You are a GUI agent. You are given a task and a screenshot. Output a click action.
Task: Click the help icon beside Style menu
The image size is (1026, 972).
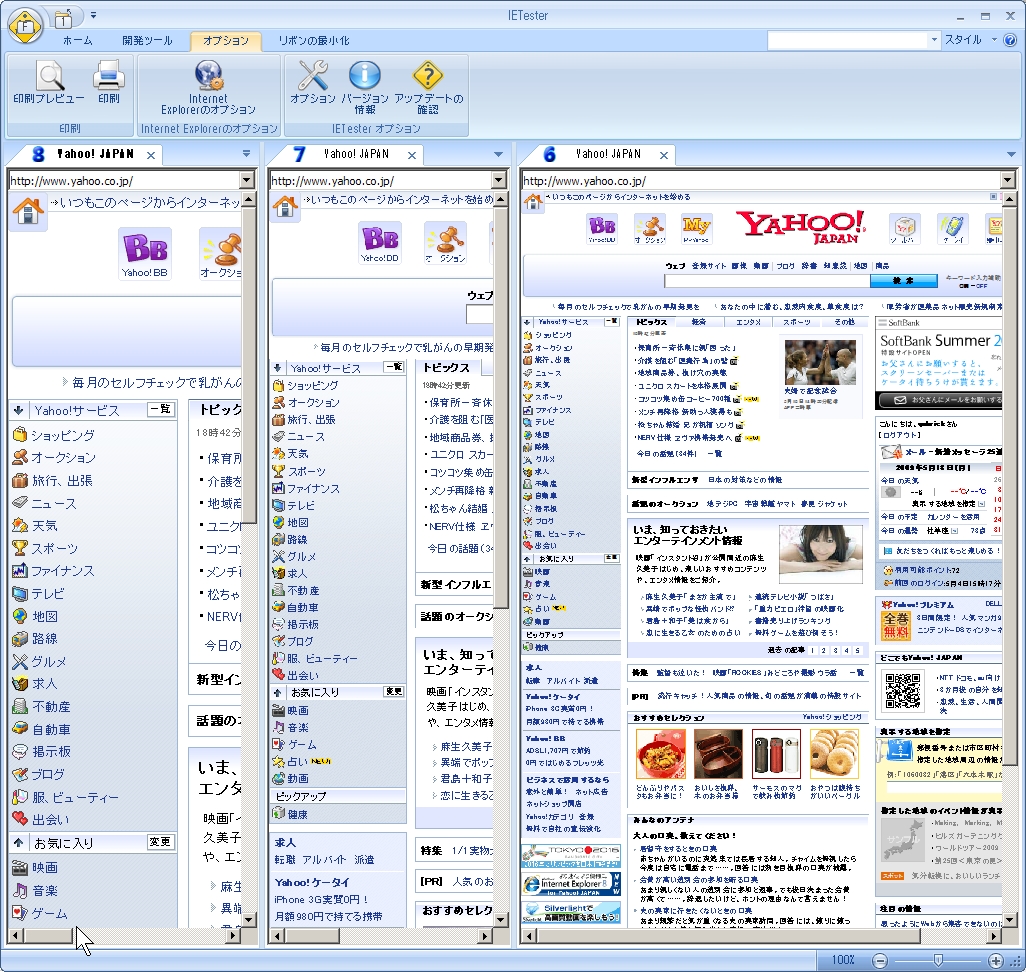tap(1010, 40)
